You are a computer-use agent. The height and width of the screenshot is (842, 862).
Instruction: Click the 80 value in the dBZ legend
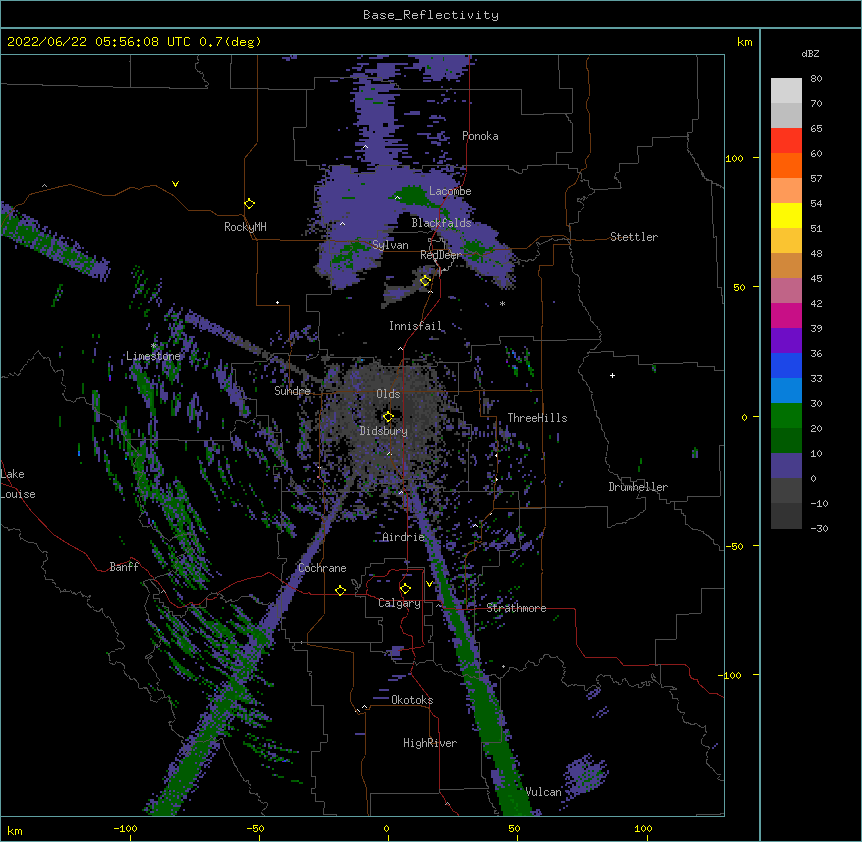point(816,79)
